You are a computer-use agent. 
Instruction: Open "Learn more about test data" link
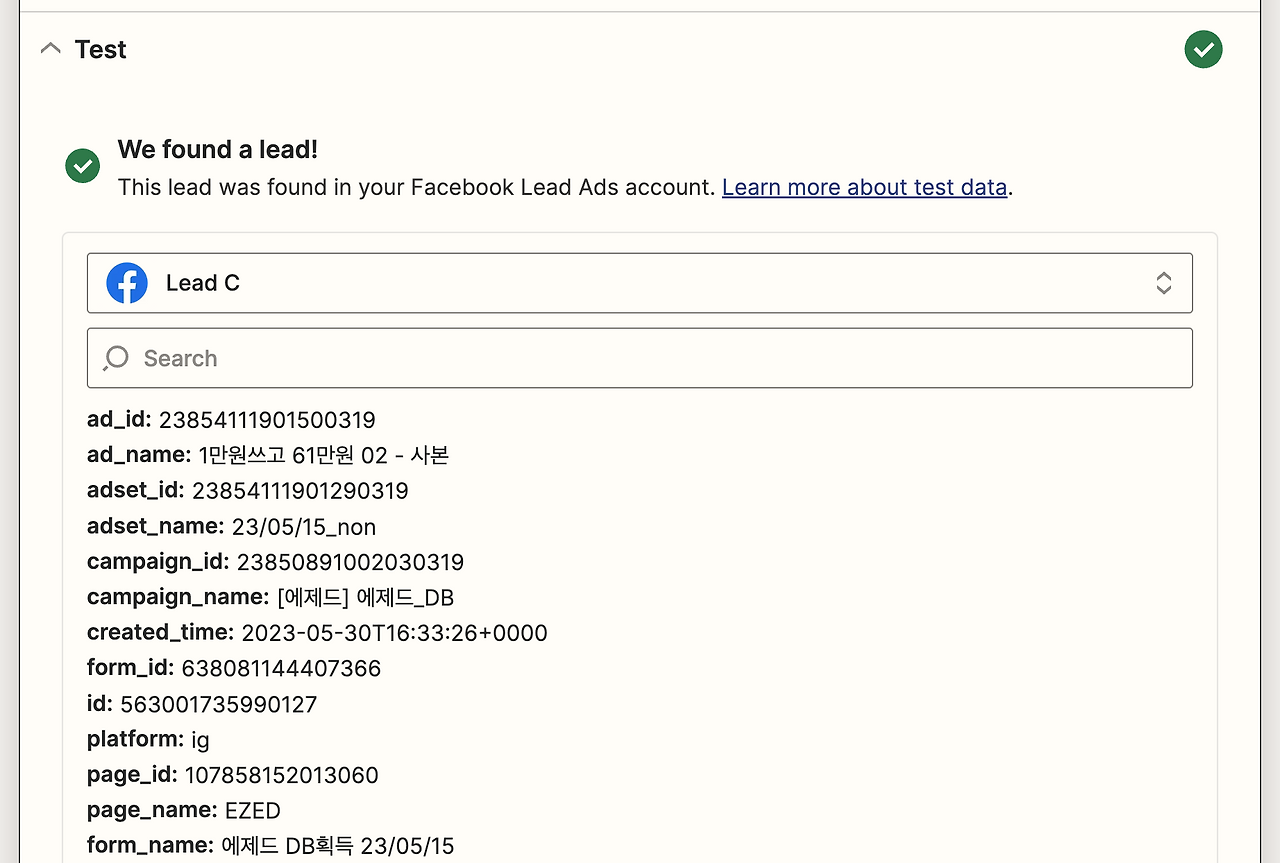(x=864, y=187)
